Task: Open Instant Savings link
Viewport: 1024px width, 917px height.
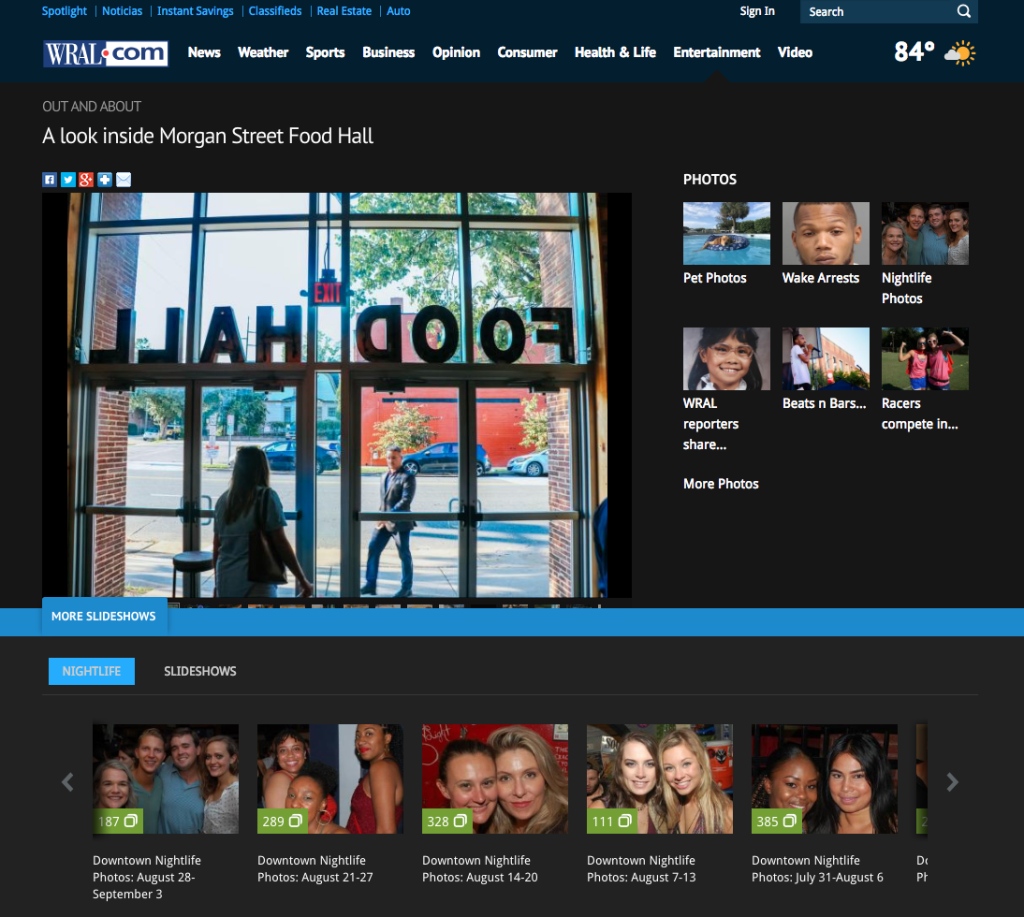Action: (x=195, y=11)
